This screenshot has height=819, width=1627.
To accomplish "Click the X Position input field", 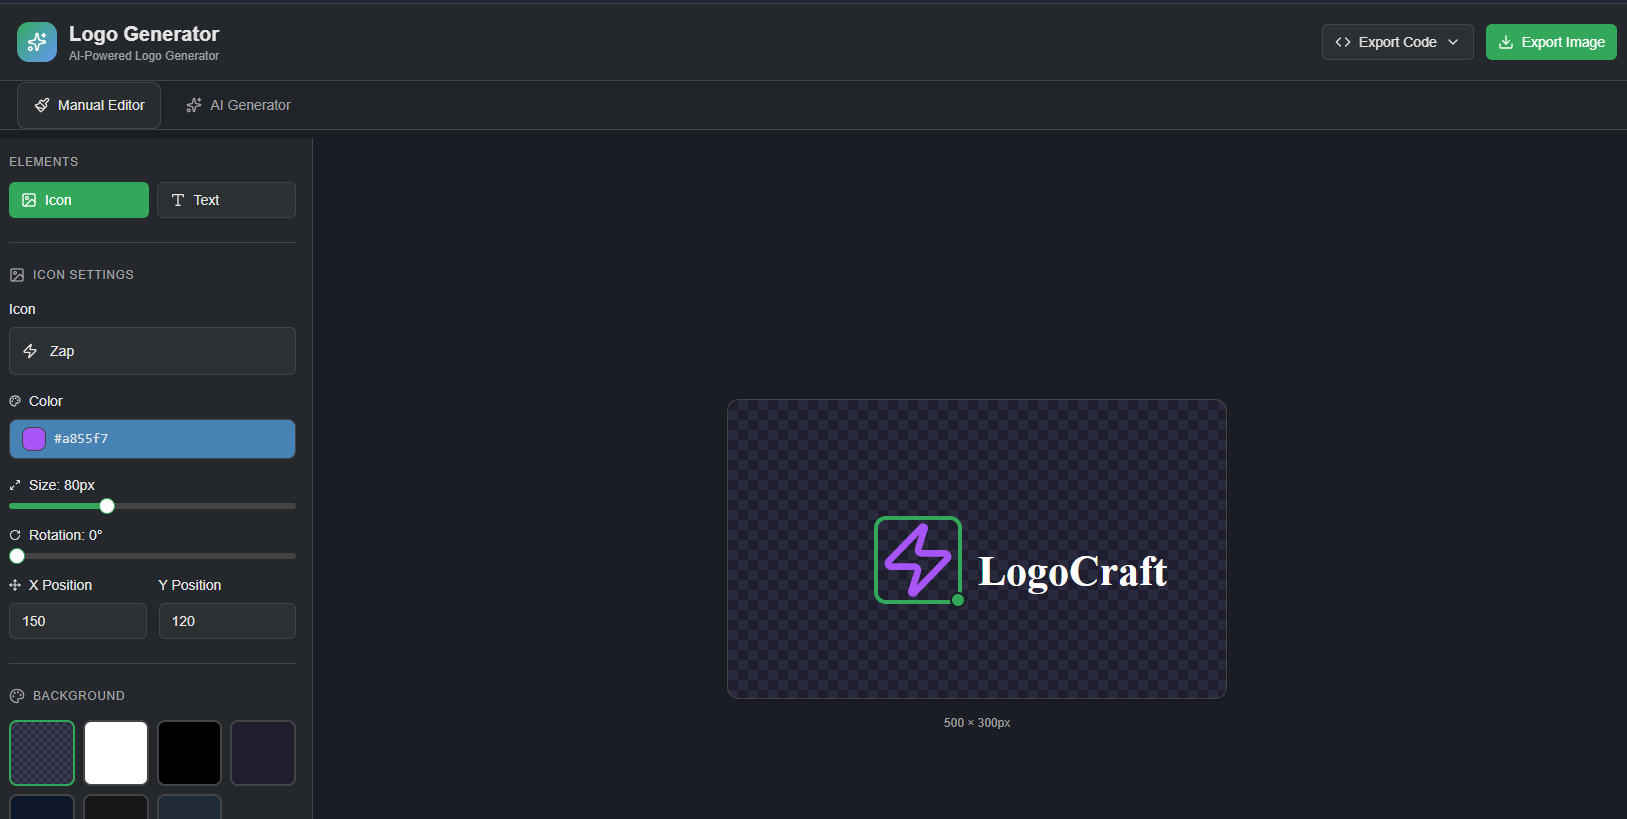I will 78,621.
